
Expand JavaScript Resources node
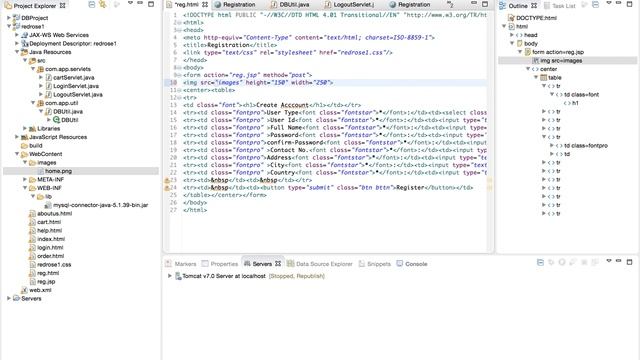(17, 137)
